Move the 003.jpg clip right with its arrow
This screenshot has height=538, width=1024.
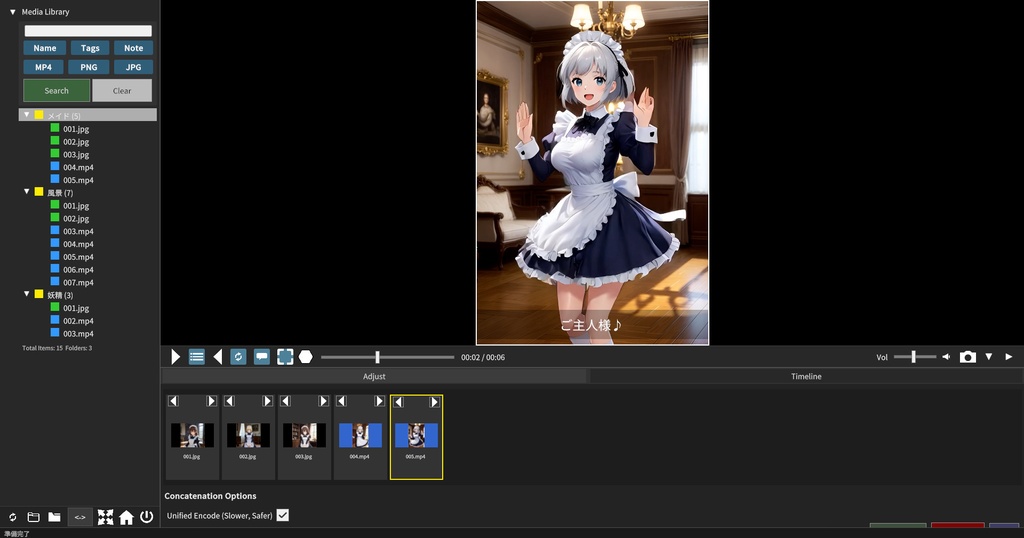323,401
